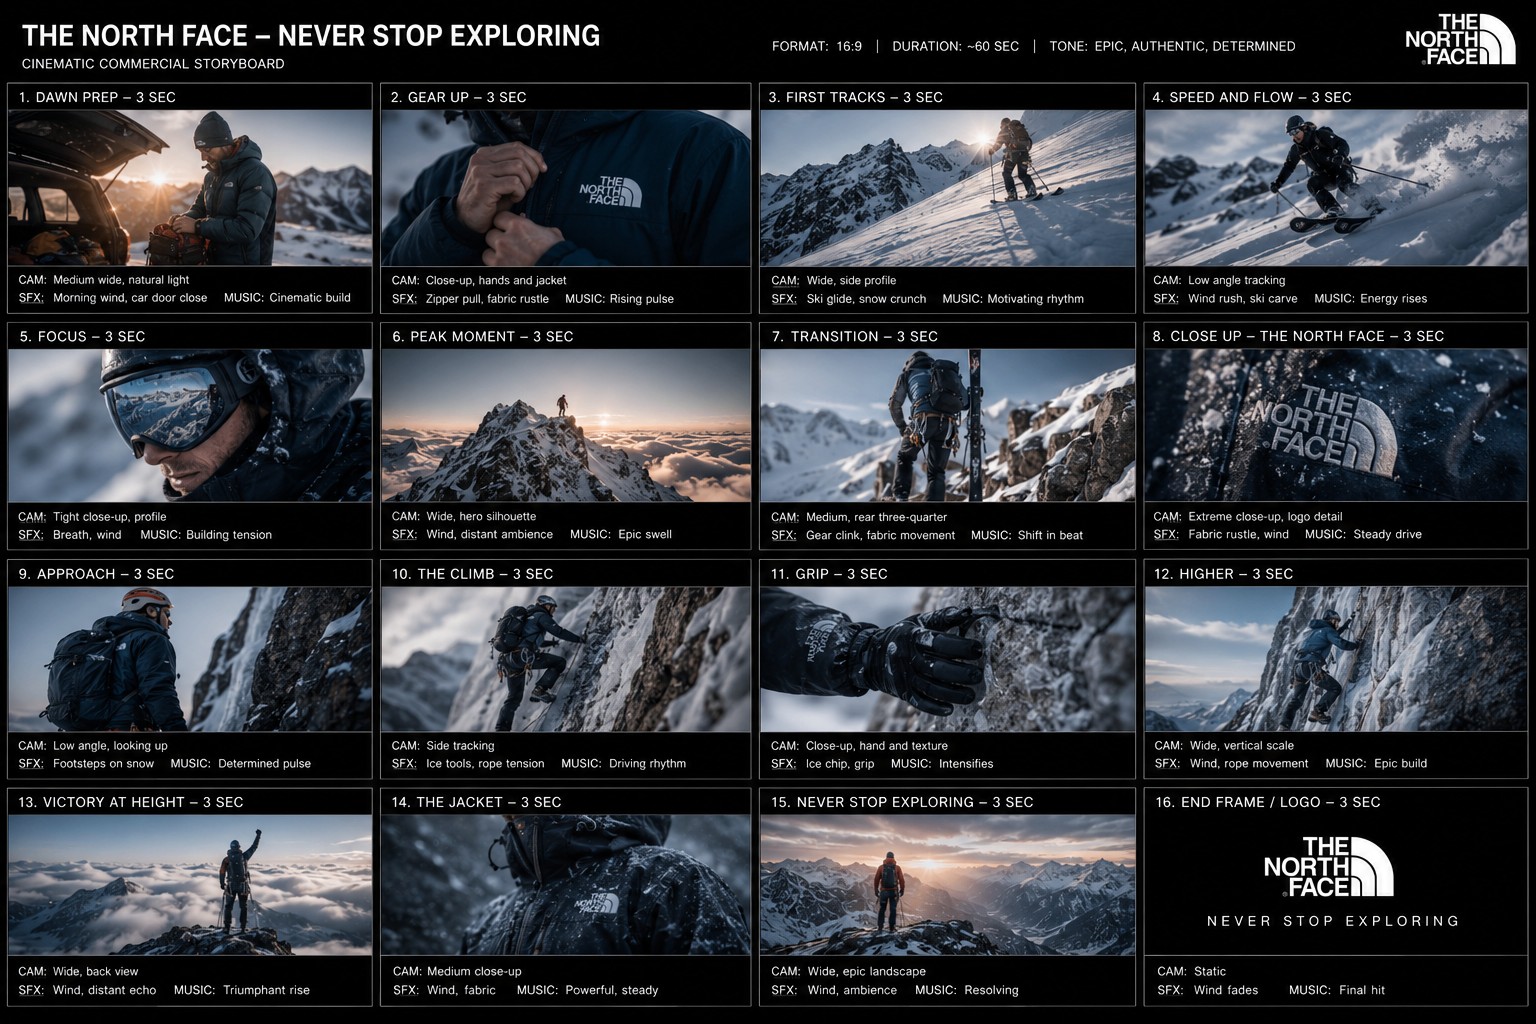The width and height of the screenshot is (1536, 1024).
Task: Select the Gear Up jacket zipper thumbnail
Action: 565,188
